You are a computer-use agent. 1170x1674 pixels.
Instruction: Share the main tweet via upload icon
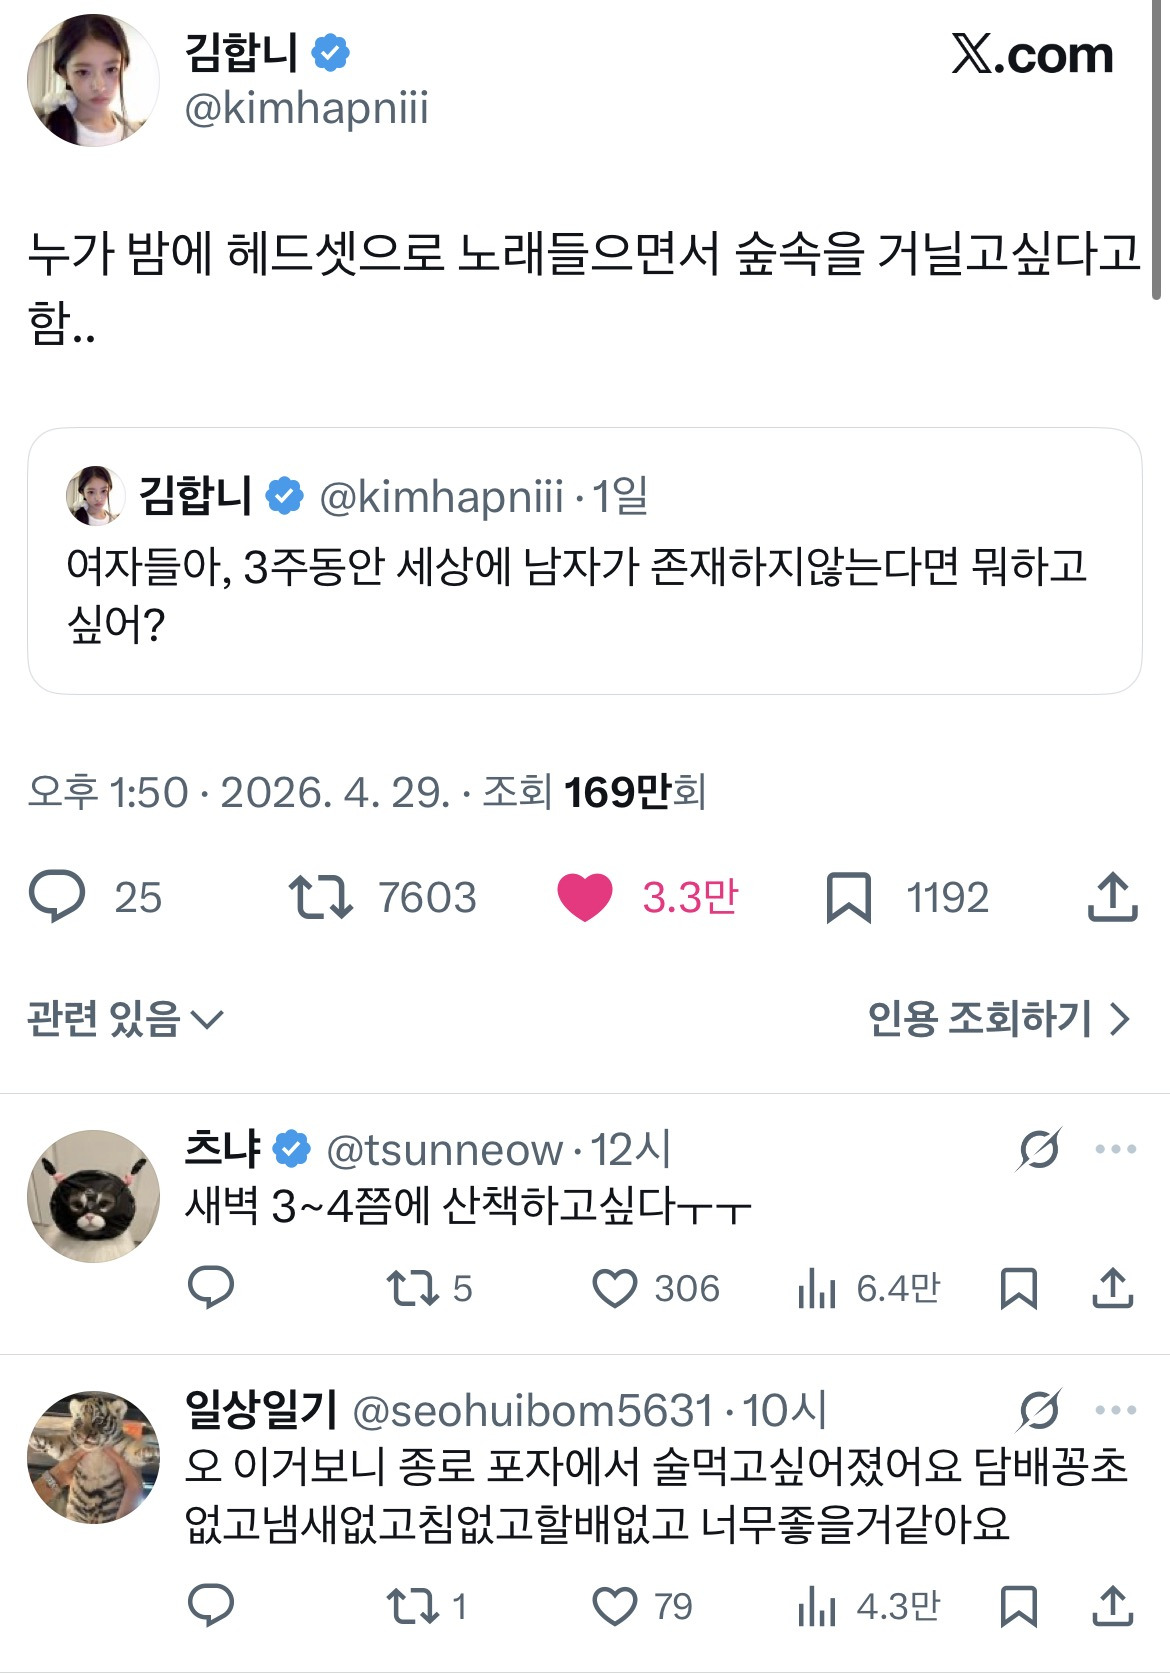1112,896
